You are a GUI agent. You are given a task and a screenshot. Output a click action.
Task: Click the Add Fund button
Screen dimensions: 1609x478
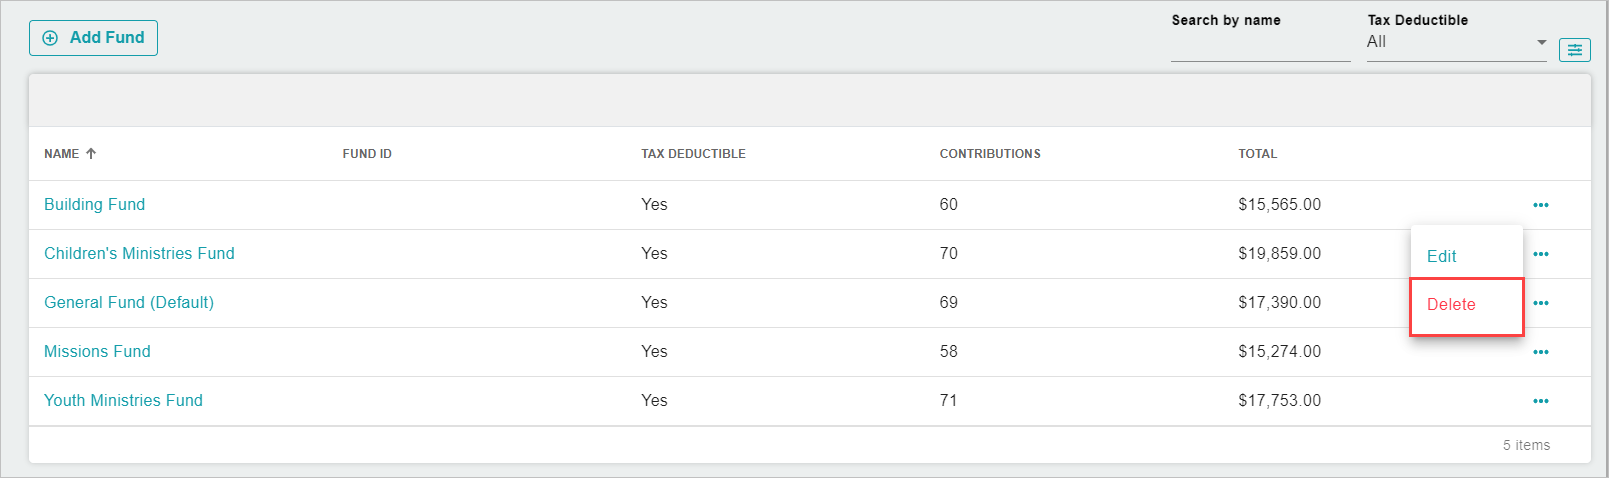pos(93,38)
